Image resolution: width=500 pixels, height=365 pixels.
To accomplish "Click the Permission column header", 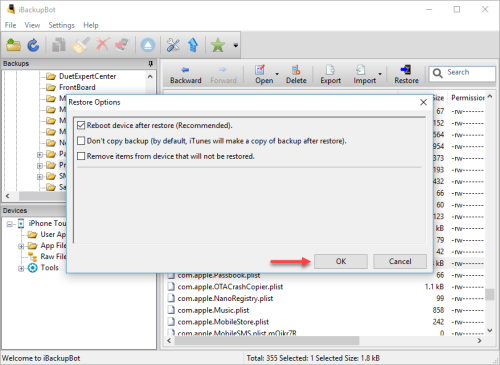I will coord(468,98).
